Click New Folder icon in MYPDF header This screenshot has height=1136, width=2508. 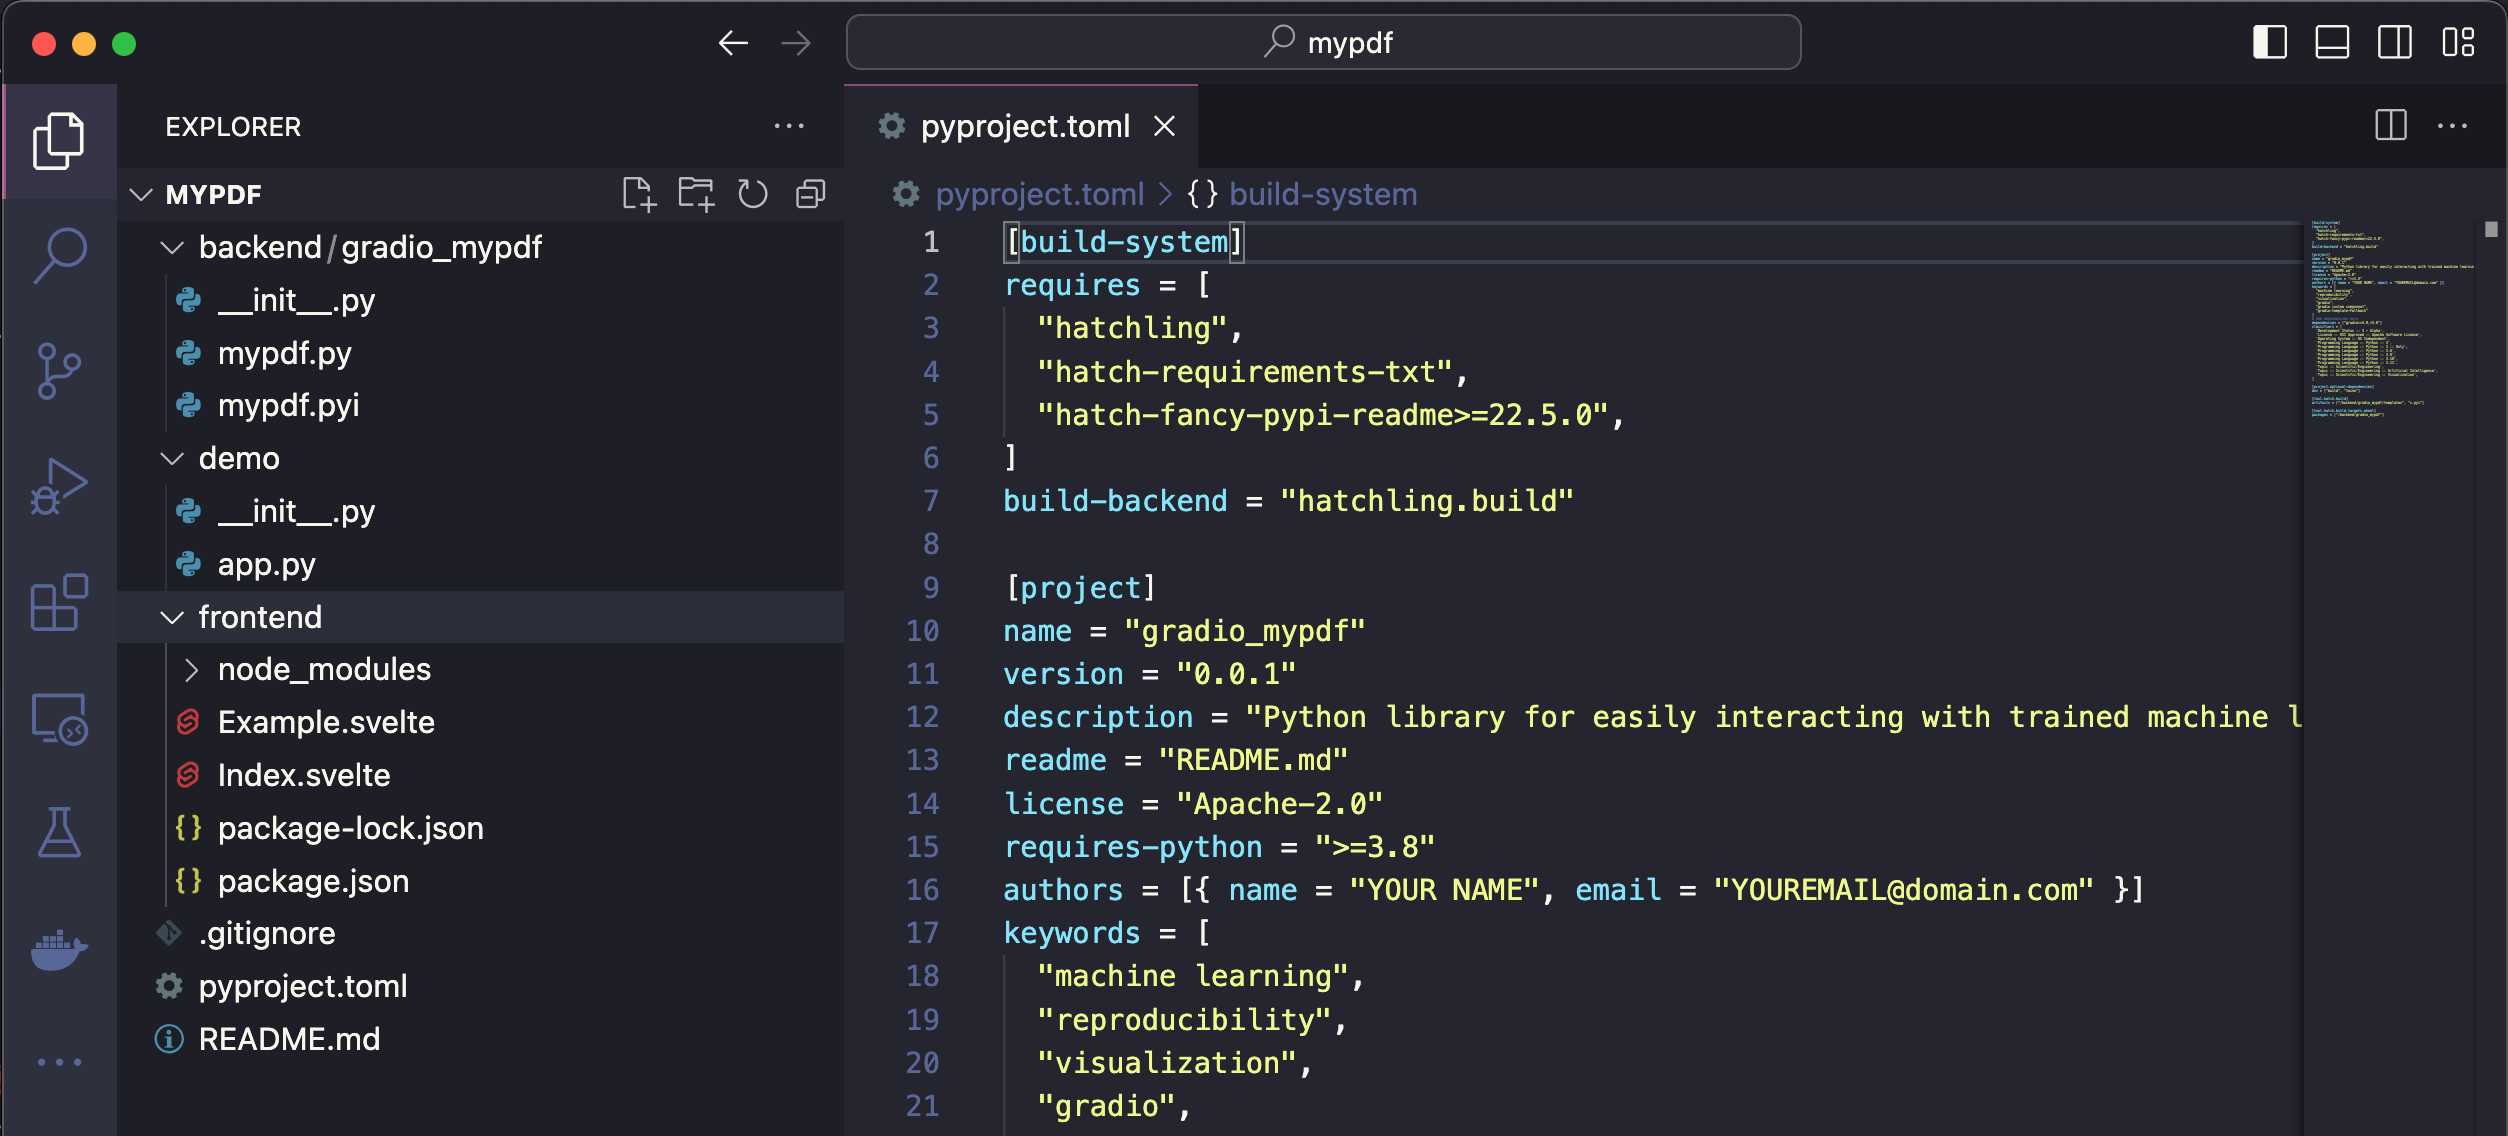point(696,194)
